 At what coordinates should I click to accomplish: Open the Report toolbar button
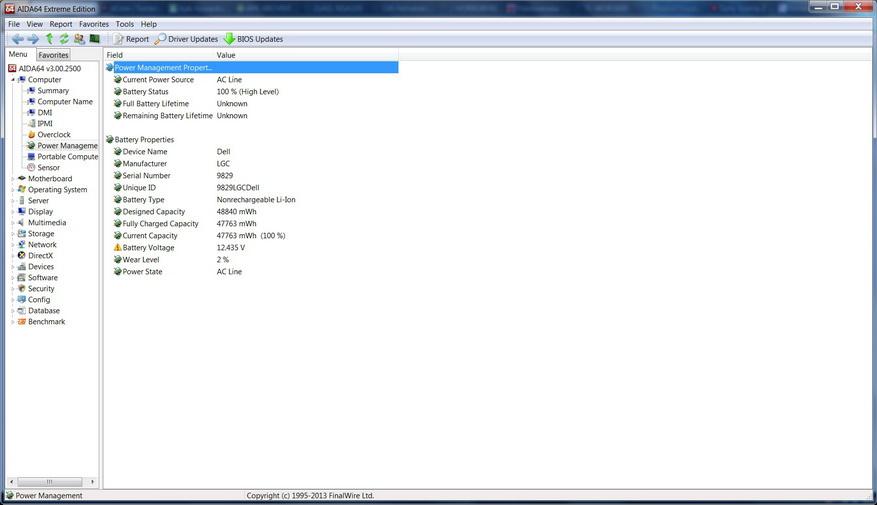pyautogui.click(x=131, y=39)
